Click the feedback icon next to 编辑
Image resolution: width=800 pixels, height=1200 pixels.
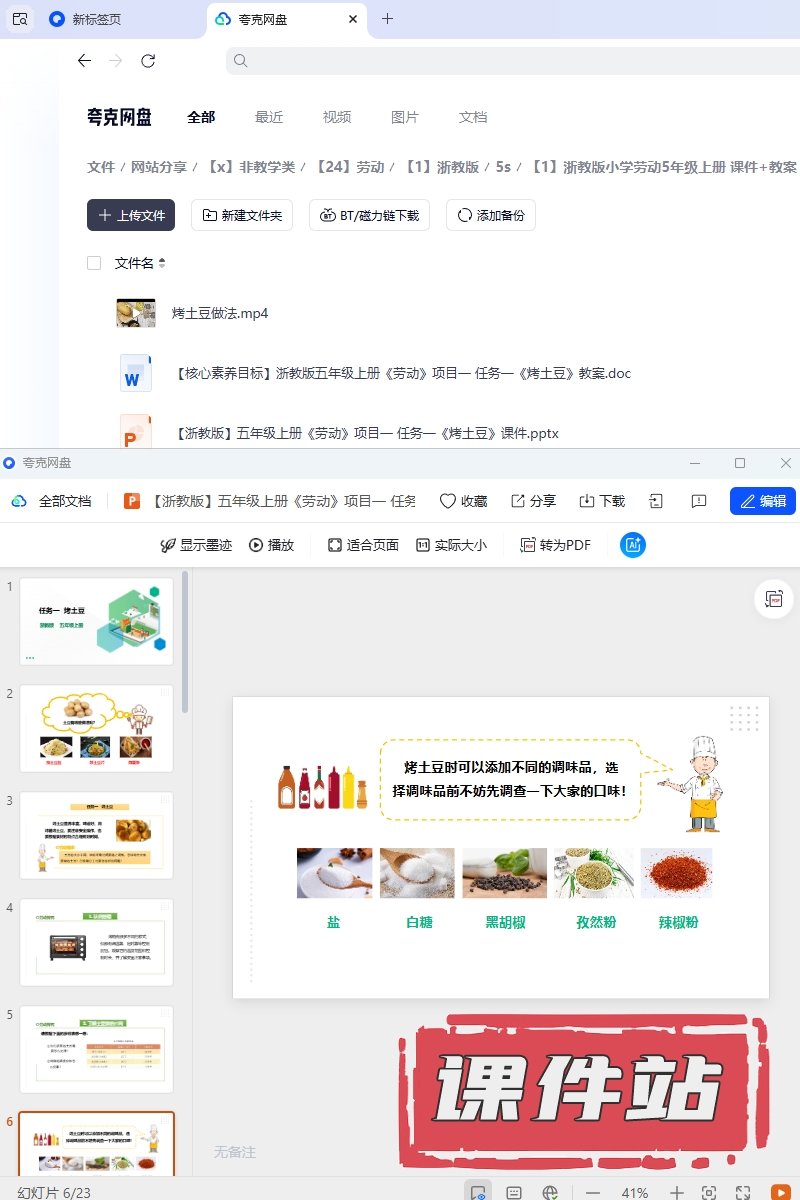pos(699,501)
